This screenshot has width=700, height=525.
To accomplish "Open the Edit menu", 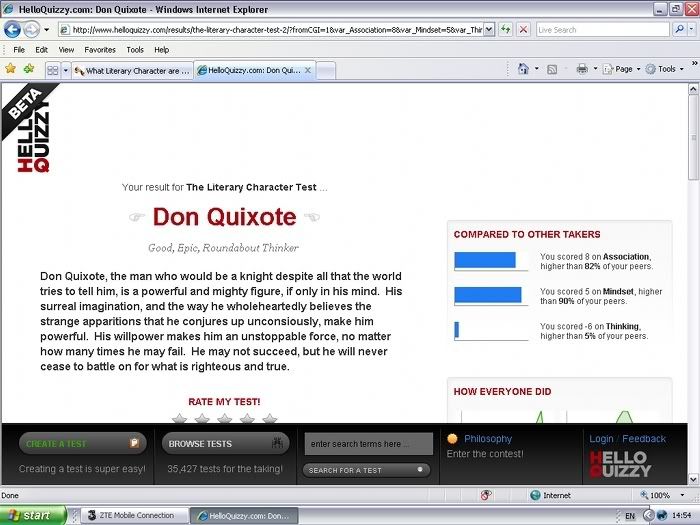I will pyautogui.click(x=42, y=50).
